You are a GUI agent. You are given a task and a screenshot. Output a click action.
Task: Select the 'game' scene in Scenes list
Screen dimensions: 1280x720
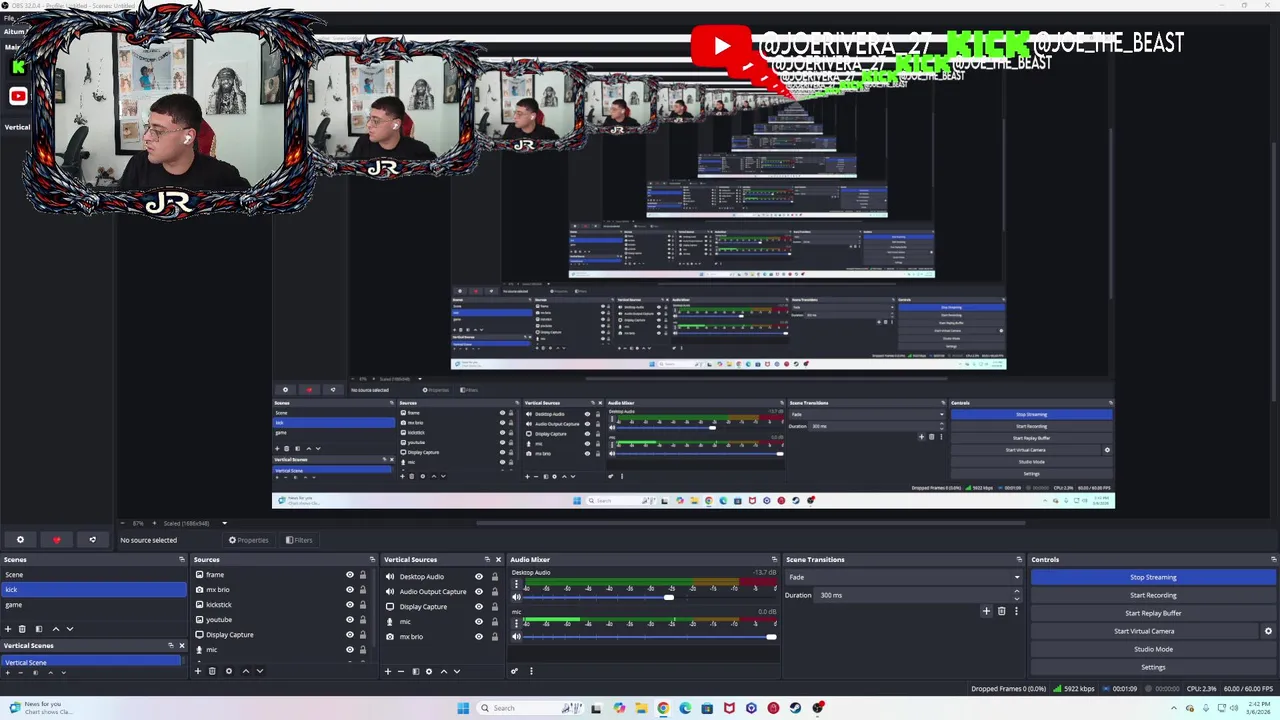(94, 605)
